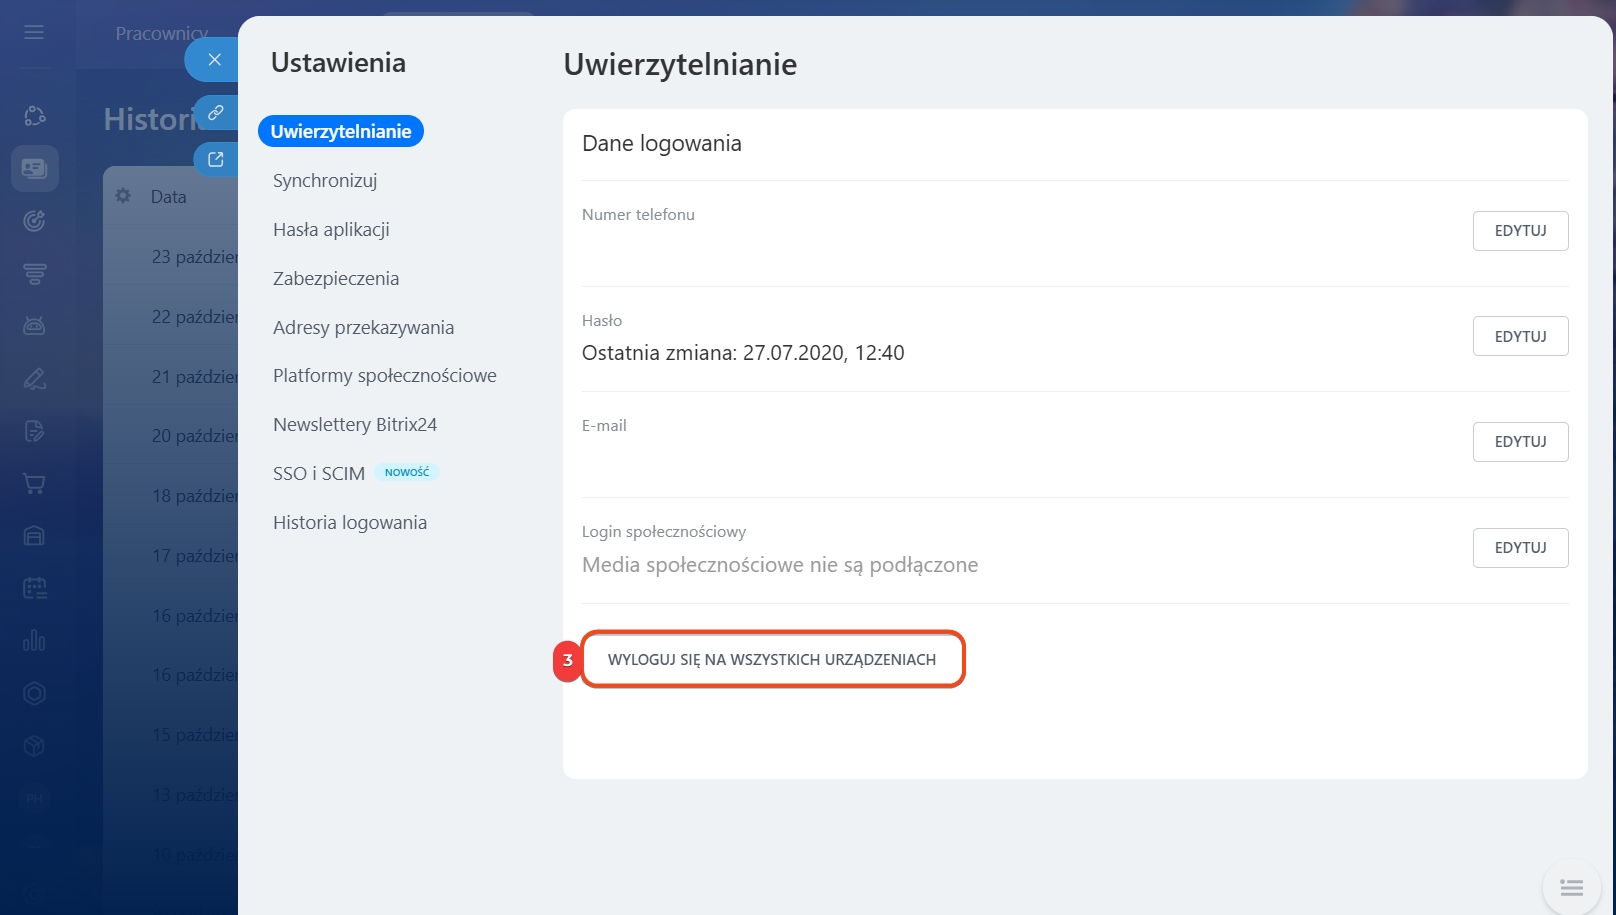Click the target goal icon in sidebar
The width and height of the screenshot is (1616, 915).
34,221
